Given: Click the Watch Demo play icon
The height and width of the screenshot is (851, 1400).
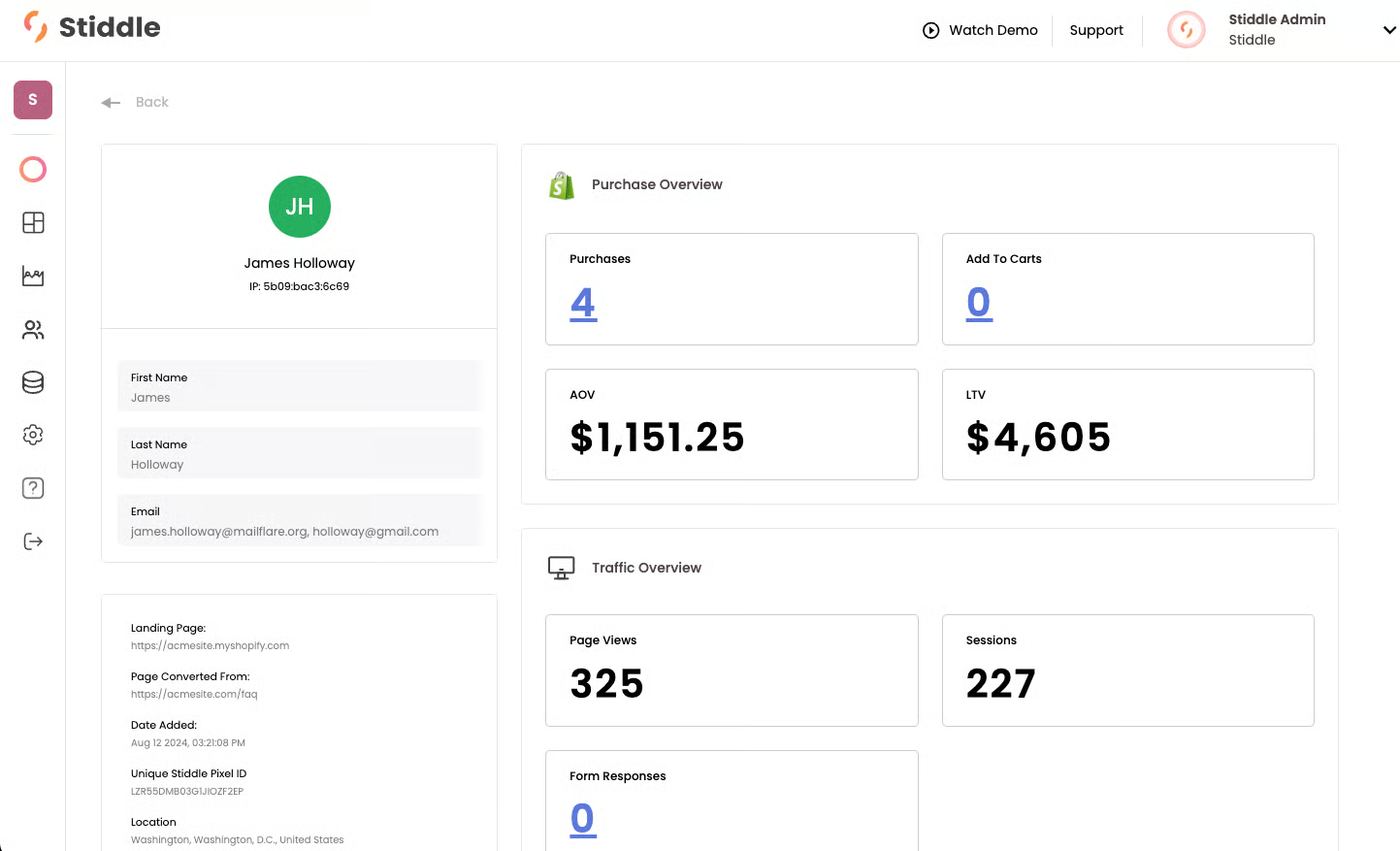Looking at the screenshot, I should click(931, 30).
